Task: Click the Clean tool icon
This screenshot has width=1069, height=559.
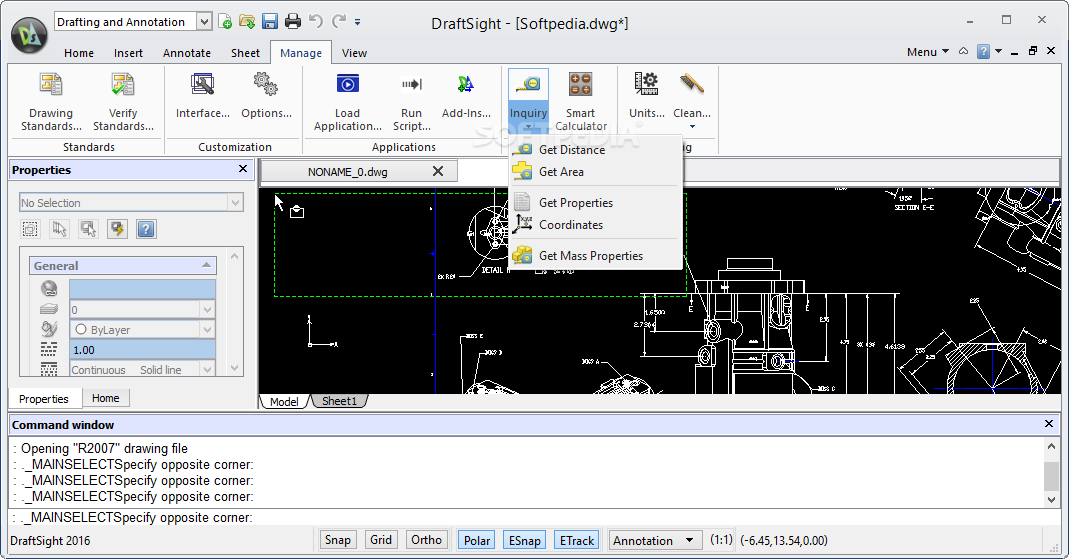Action: (692, 85)
